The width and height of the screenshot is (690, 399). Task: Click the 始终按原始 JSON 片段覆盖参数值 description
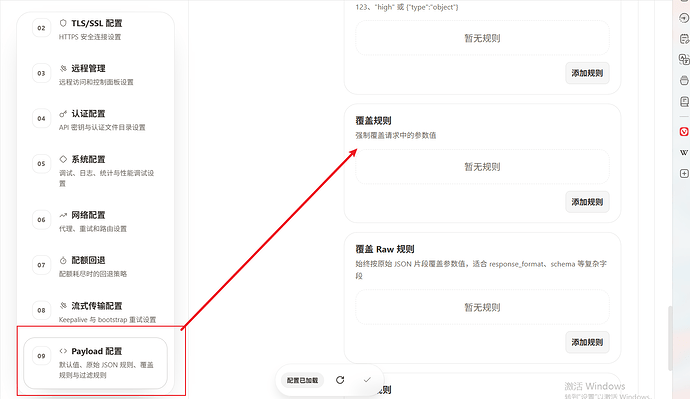click(481, 270)
